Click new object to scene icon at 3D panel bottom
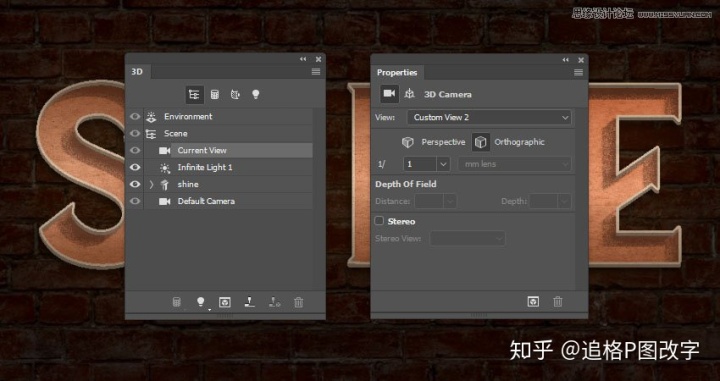This screenshot has height=381, width=720. coord(177,302)
